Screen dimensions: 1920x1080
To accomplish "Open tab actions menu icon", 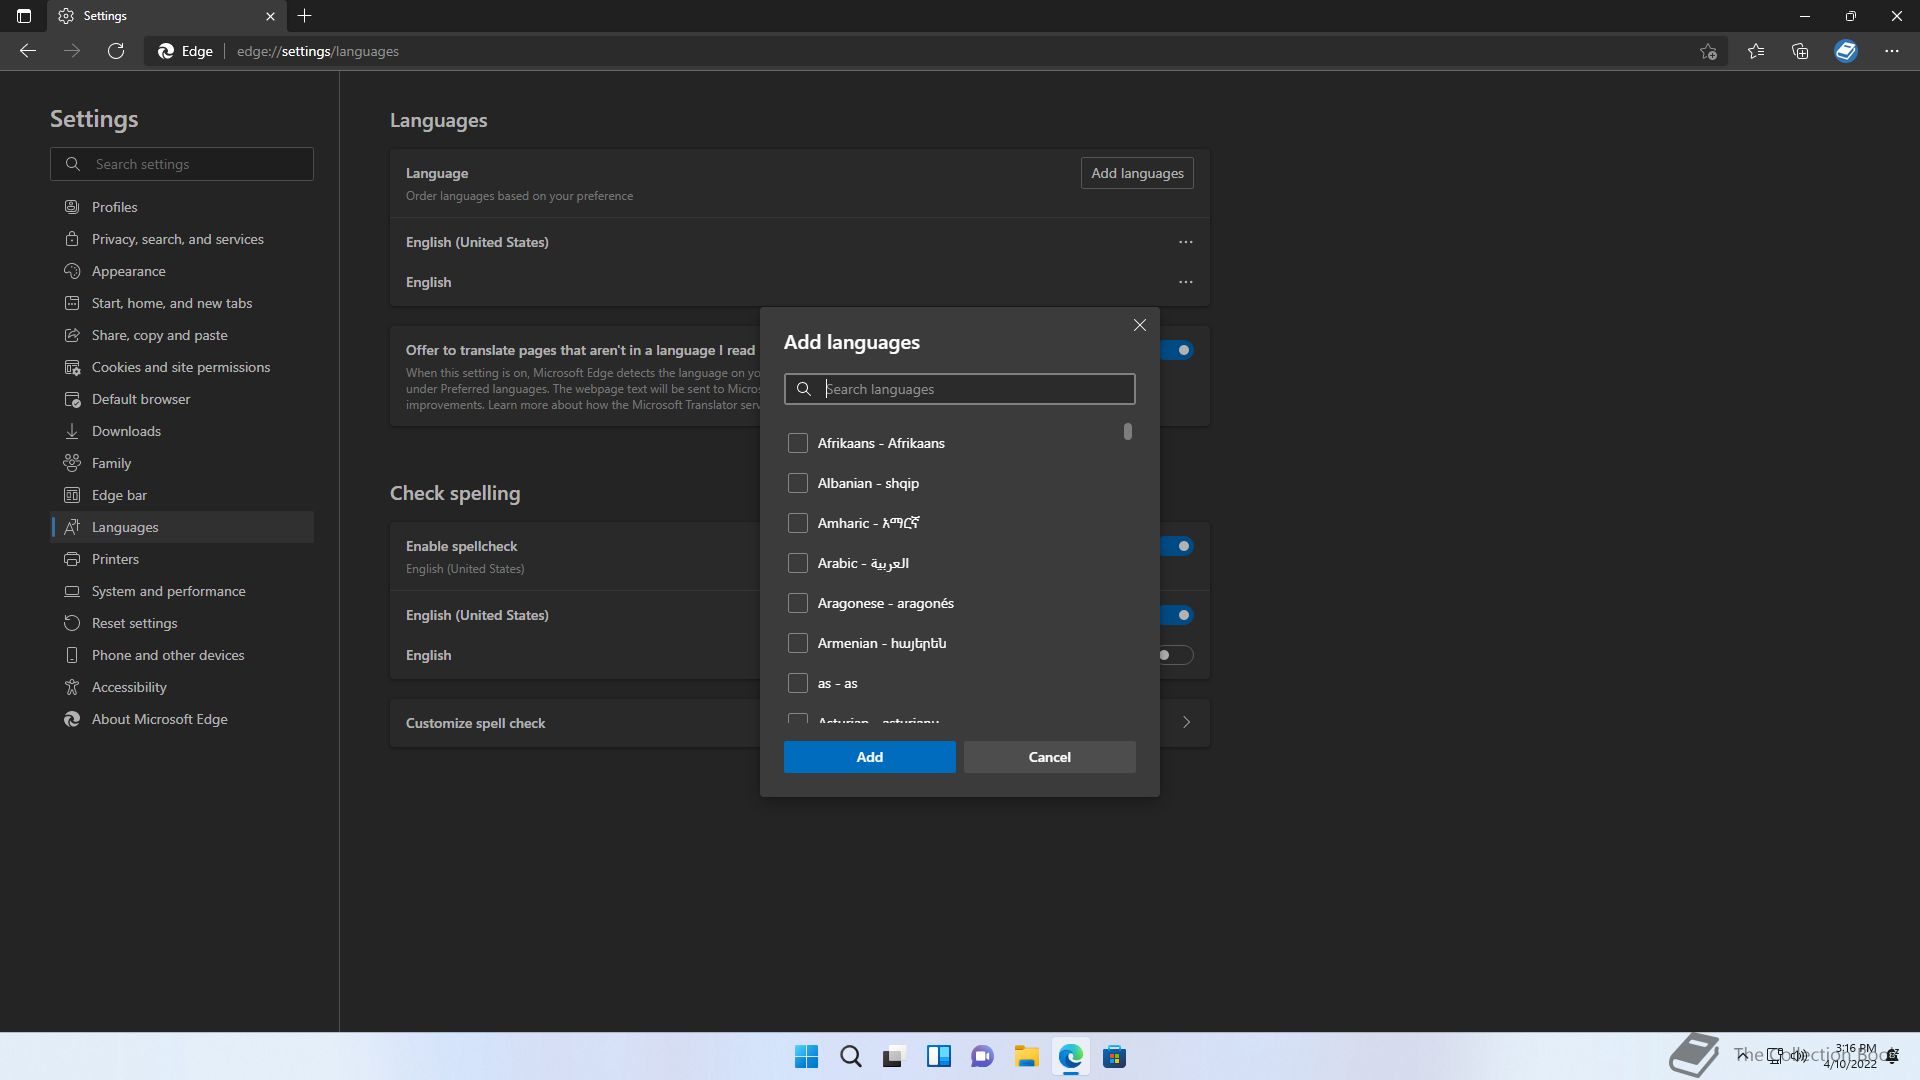I will 24,16.
